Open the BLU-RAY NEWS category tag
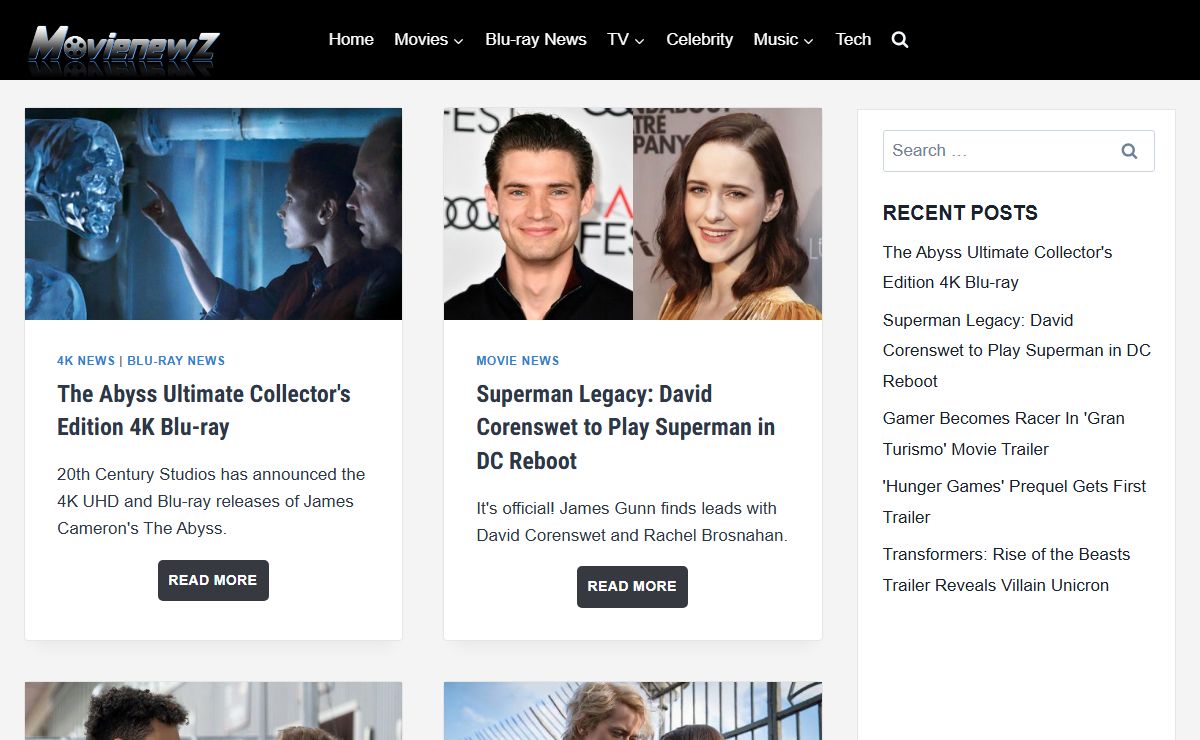1200x740 pixels. (x=176, y=361)
